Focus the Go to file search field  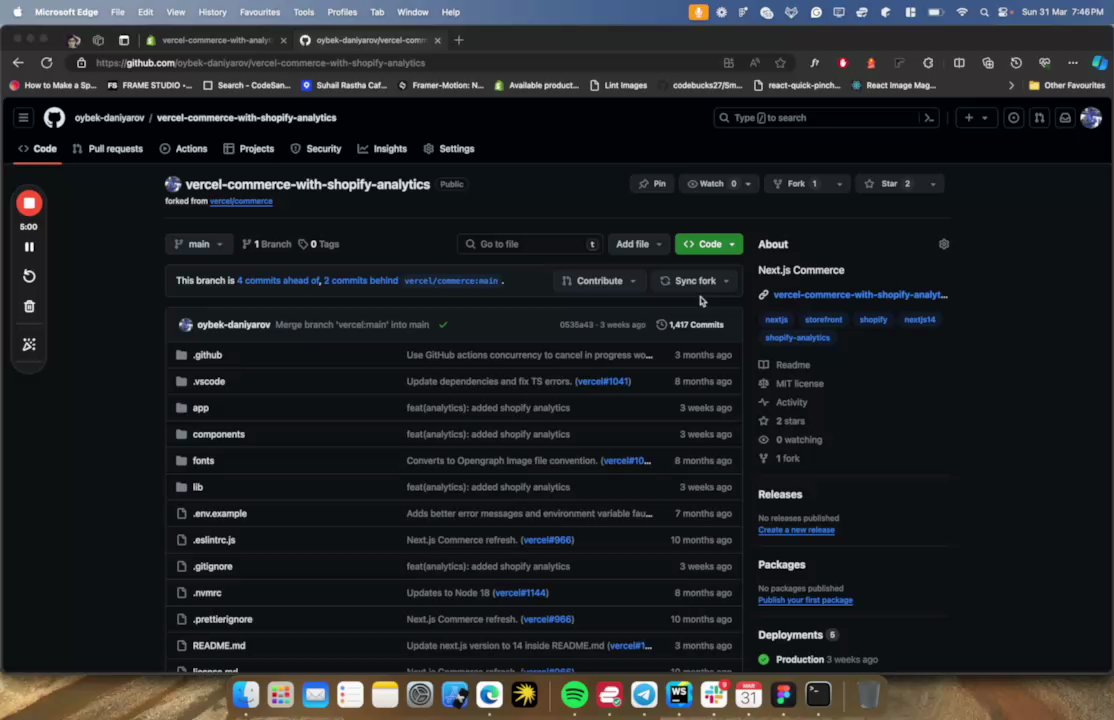pyautogui.click(x=530, y=244)
